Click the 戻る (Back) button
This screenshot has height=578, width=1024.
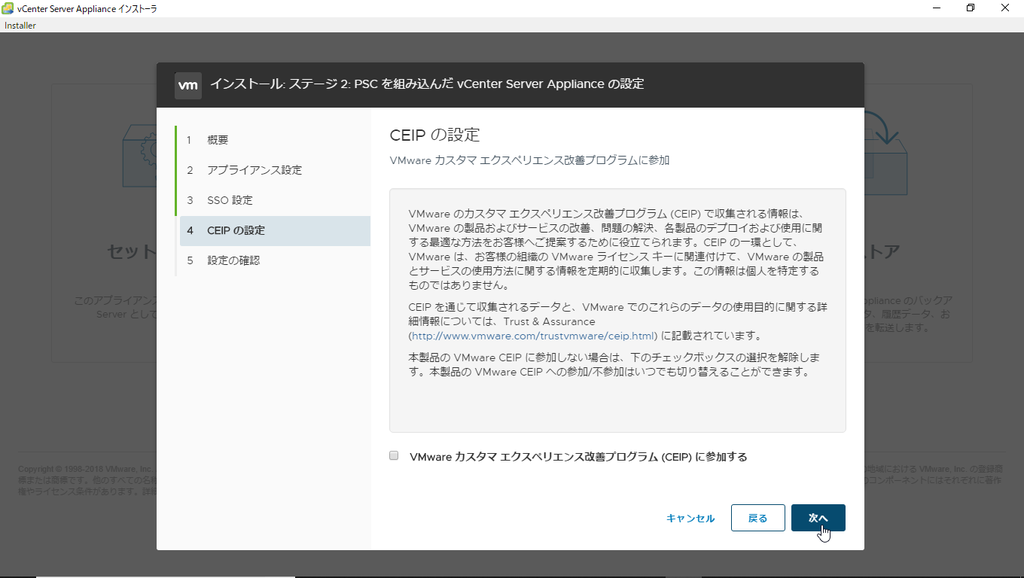pyautogui.click(x=758, y=518)
